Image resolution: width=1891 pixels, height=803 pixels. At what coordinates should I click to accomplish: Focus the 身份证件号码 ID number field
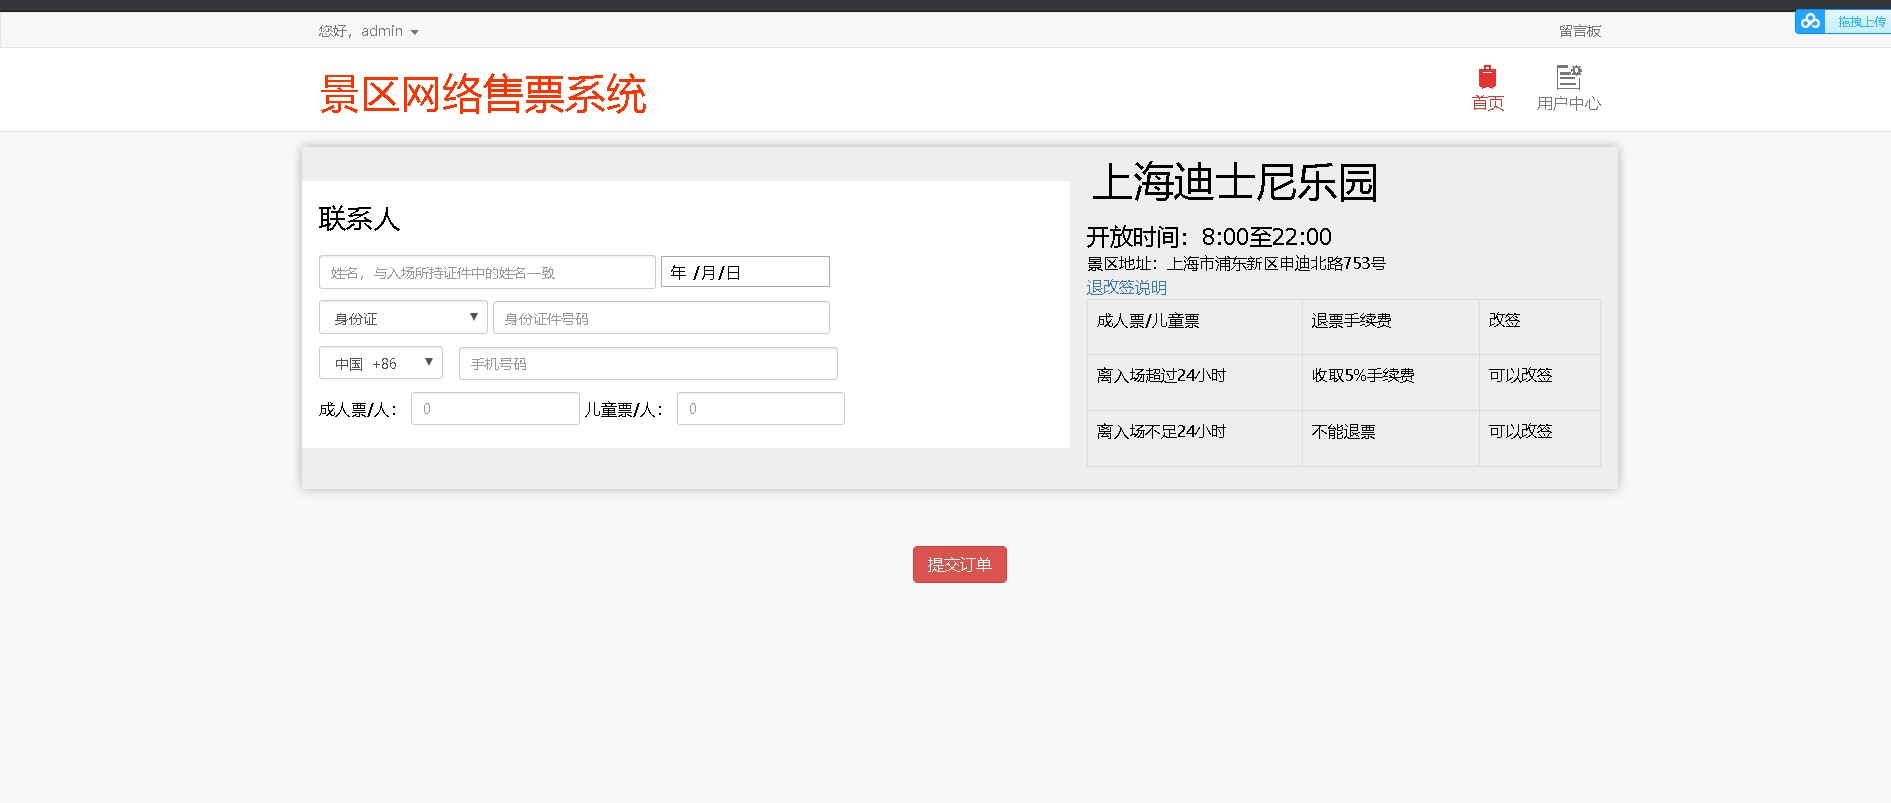[x=661, y=318]
